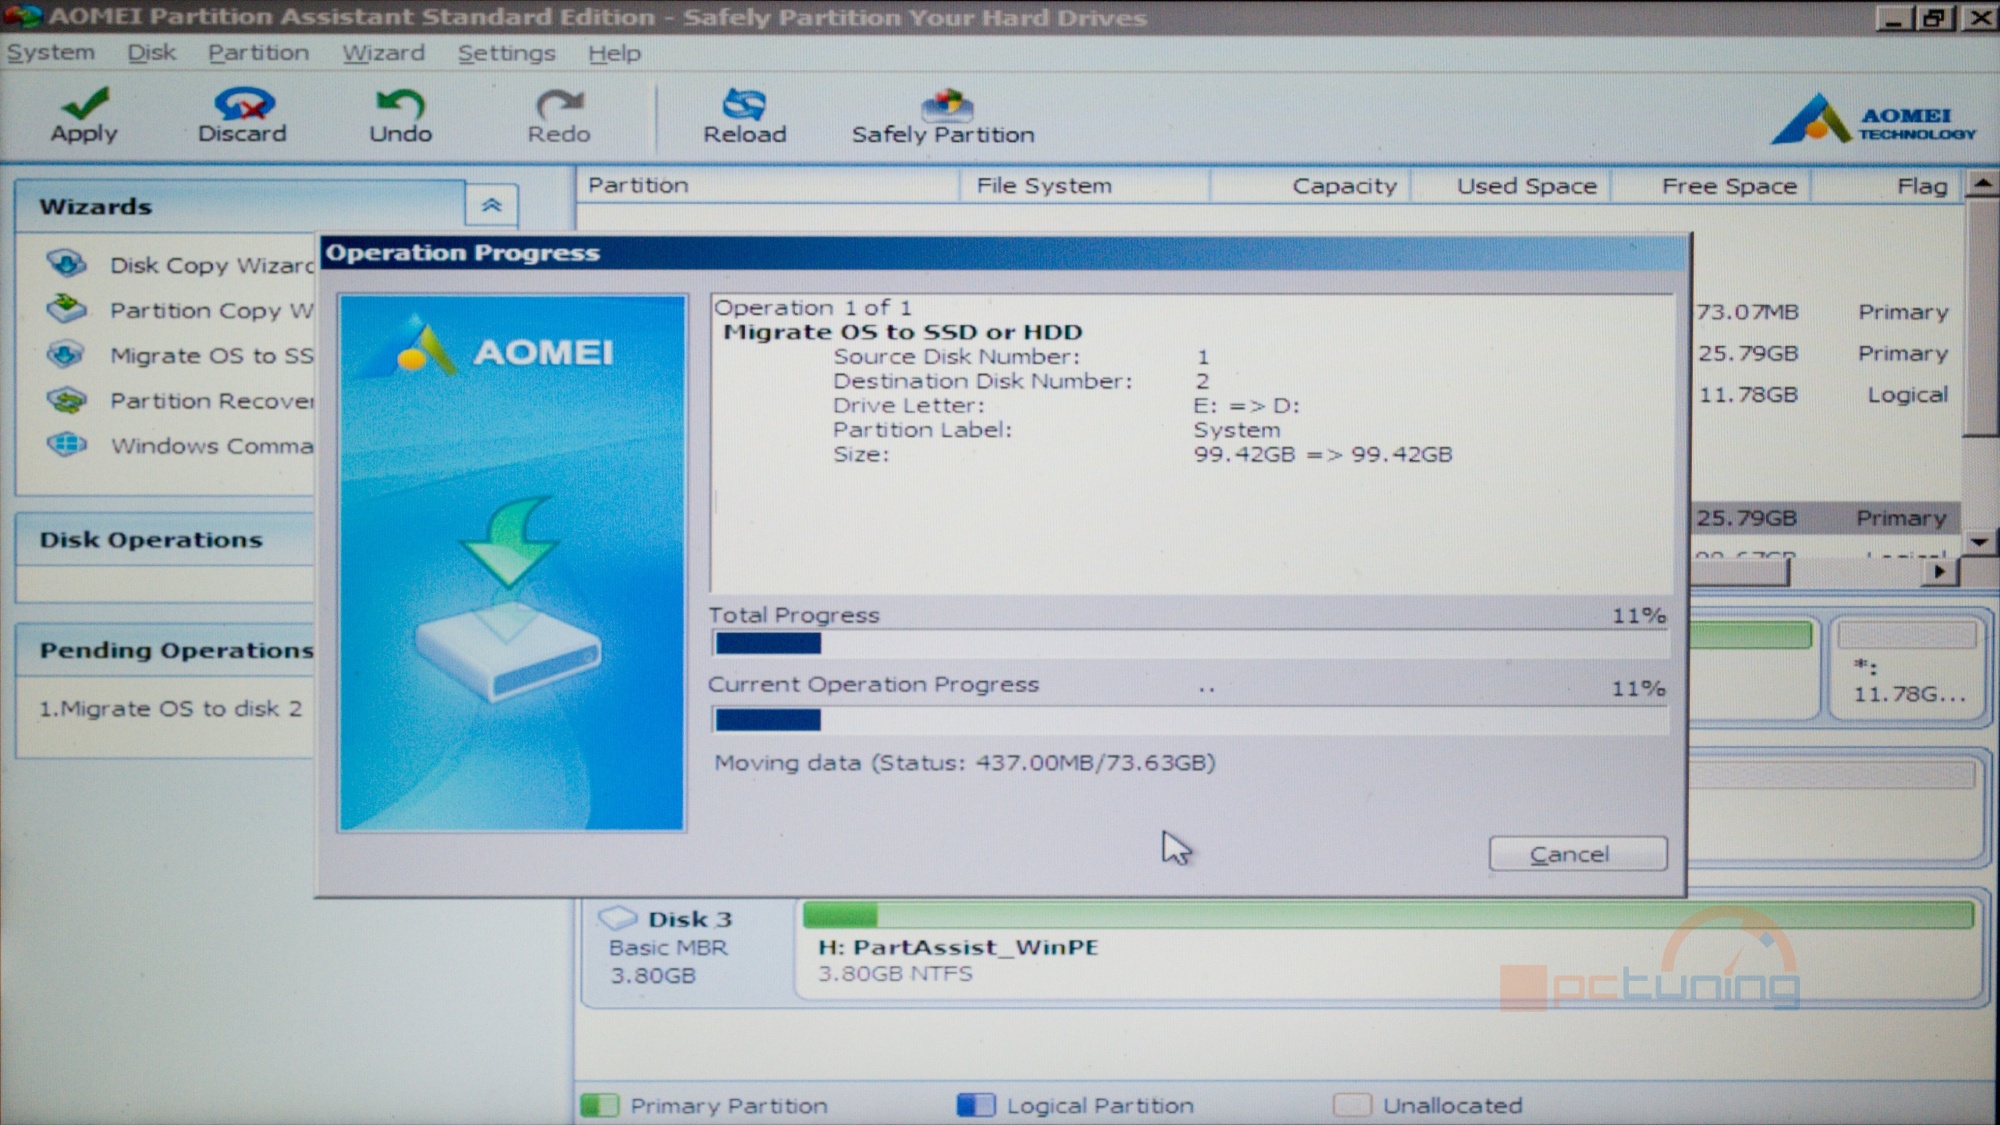Click the Flag column header

[x=1887, y=185]
